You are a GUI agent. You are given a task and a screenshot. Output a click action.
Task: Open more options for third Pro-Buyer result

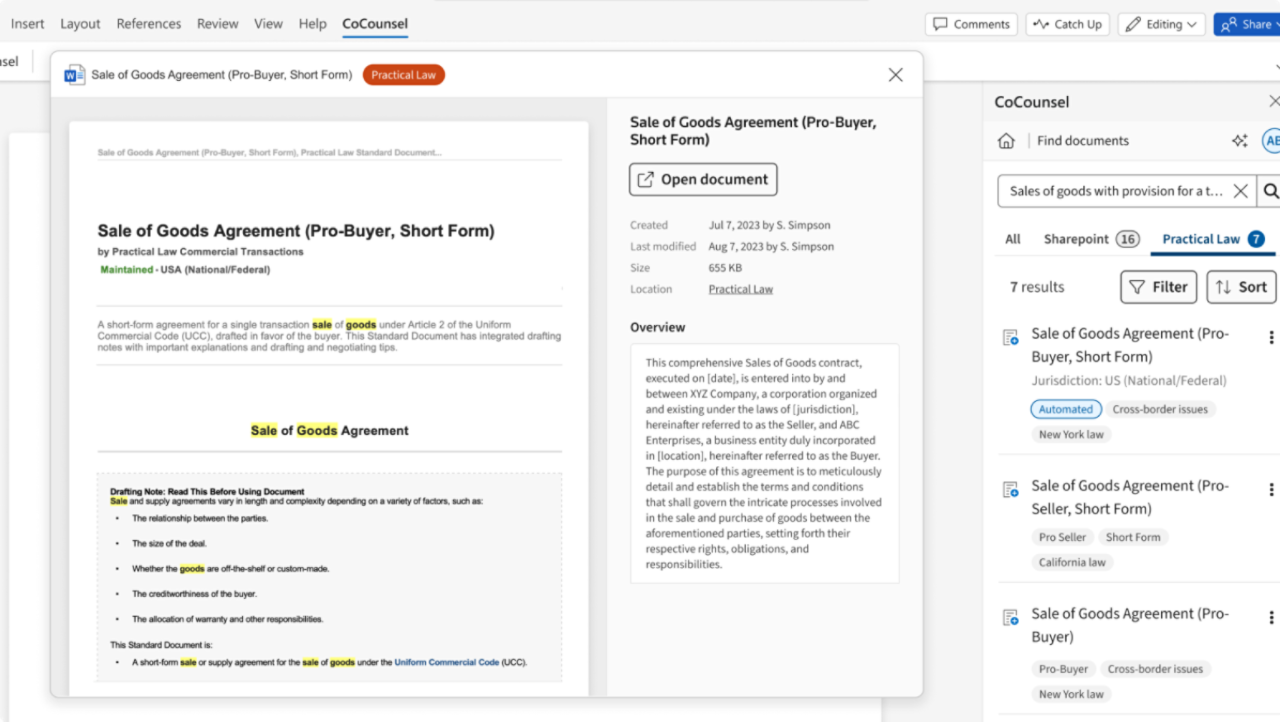[x=1271, y=618]
